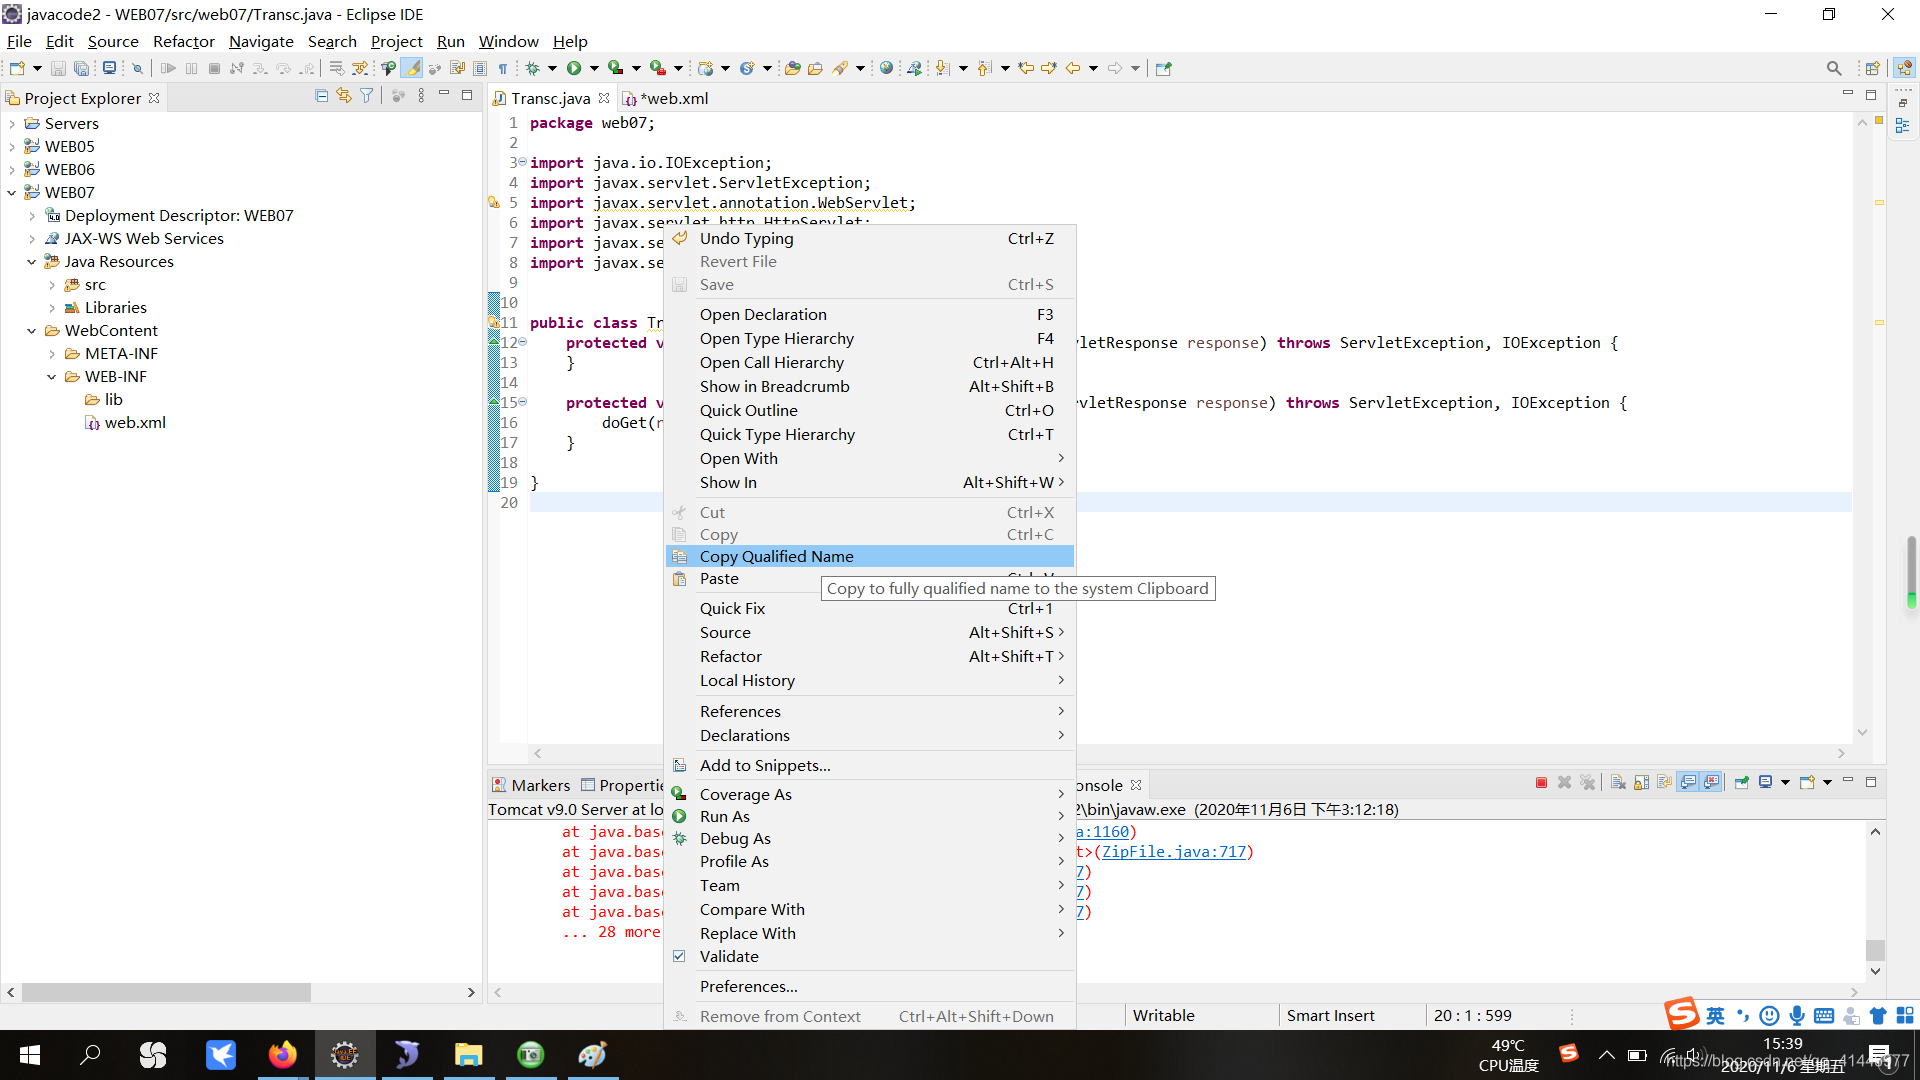Click Project Explorer horizontal scrollbar thumb
This screenshot has width=1920, height=1080.
click(166, 992)
